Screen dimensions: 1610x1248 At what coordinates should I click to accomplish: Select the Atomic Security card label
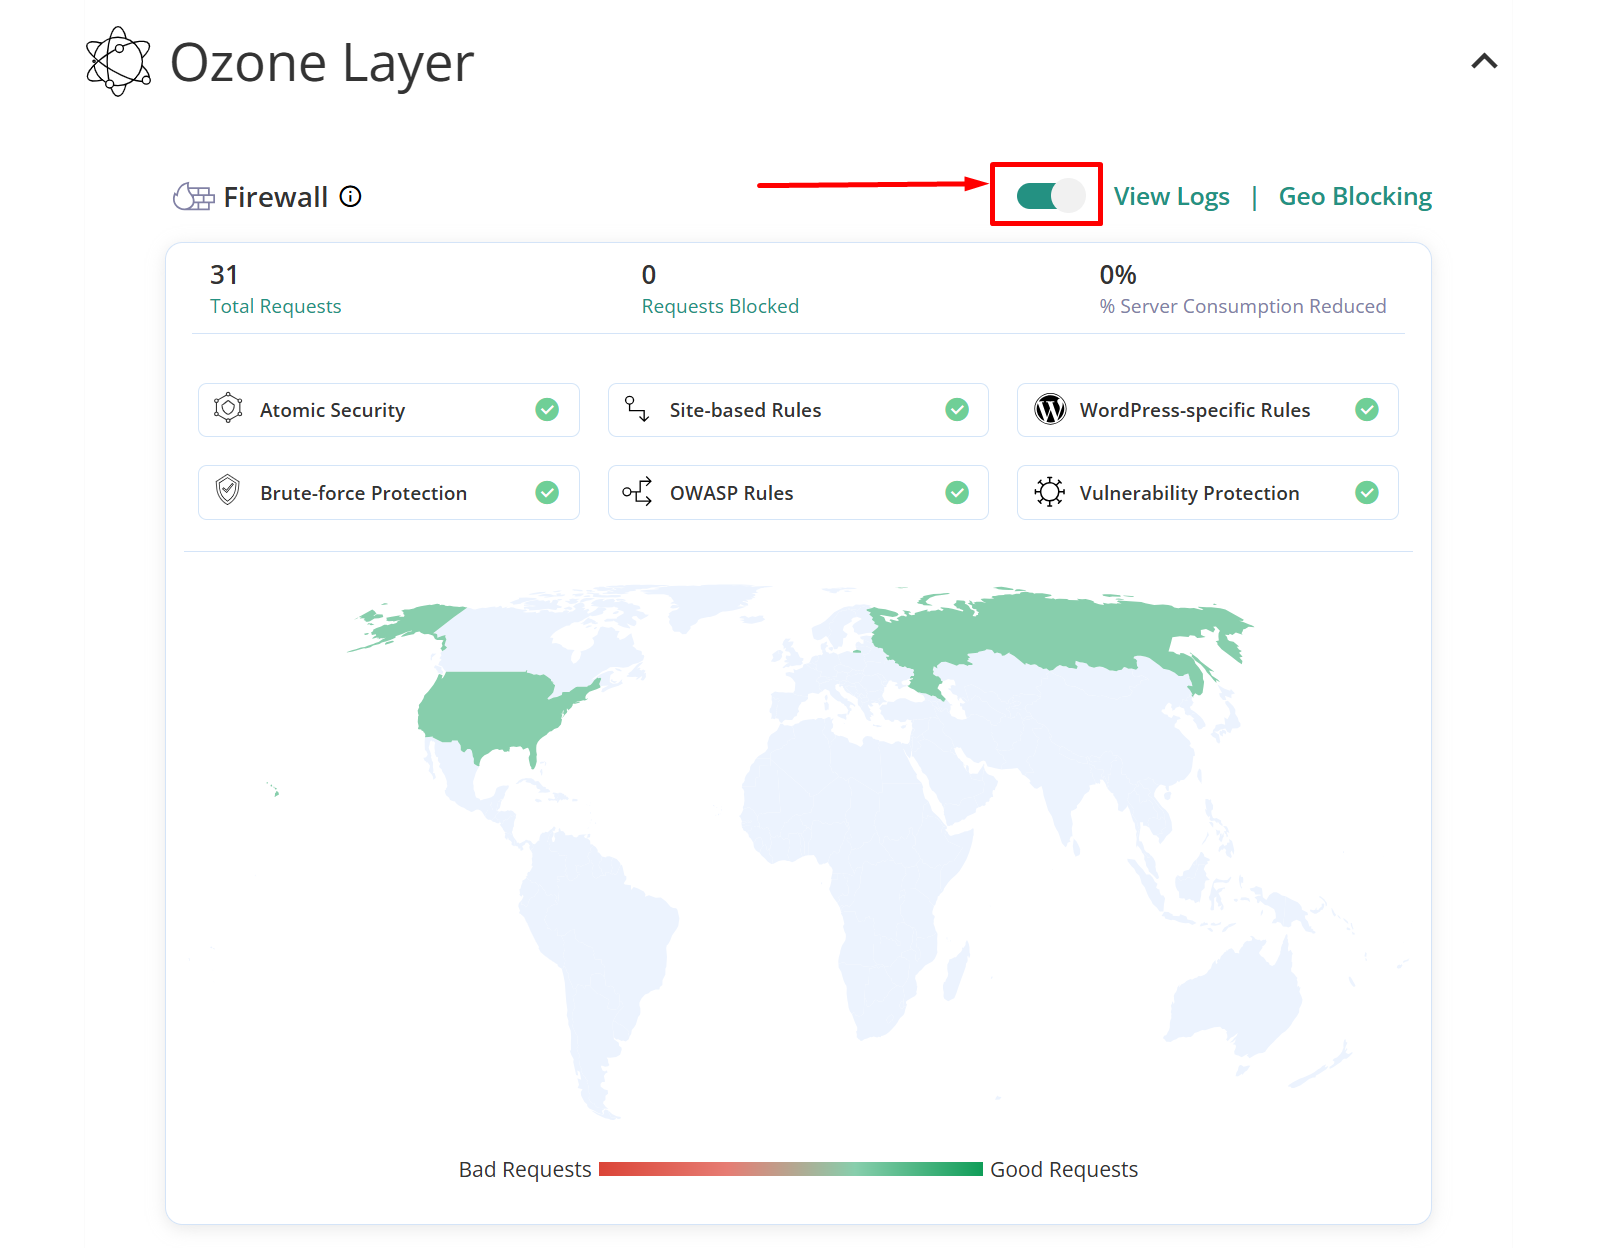click(332, 410)
